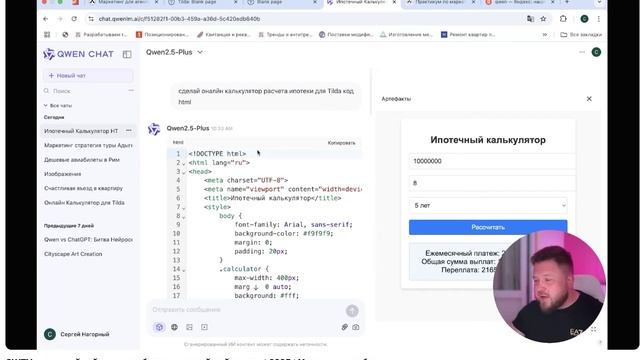Click the interest rate field showing 8
Viewport: 640px width, 360px height.
tap(492, 183)
